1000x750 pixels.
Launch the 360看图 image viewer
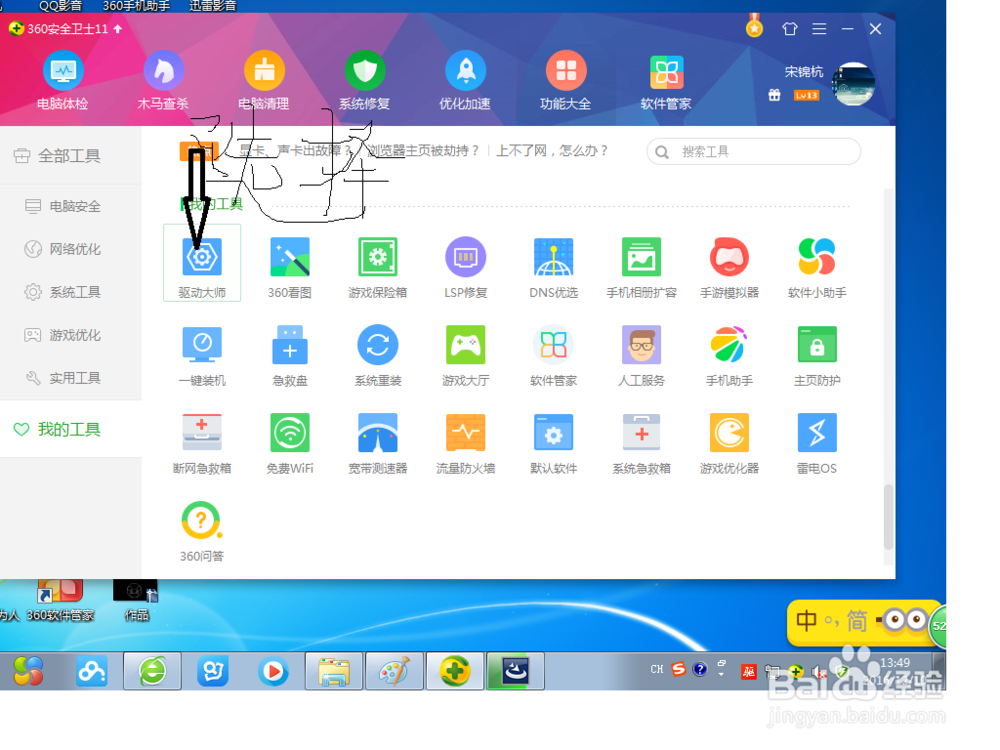[290, 268]
